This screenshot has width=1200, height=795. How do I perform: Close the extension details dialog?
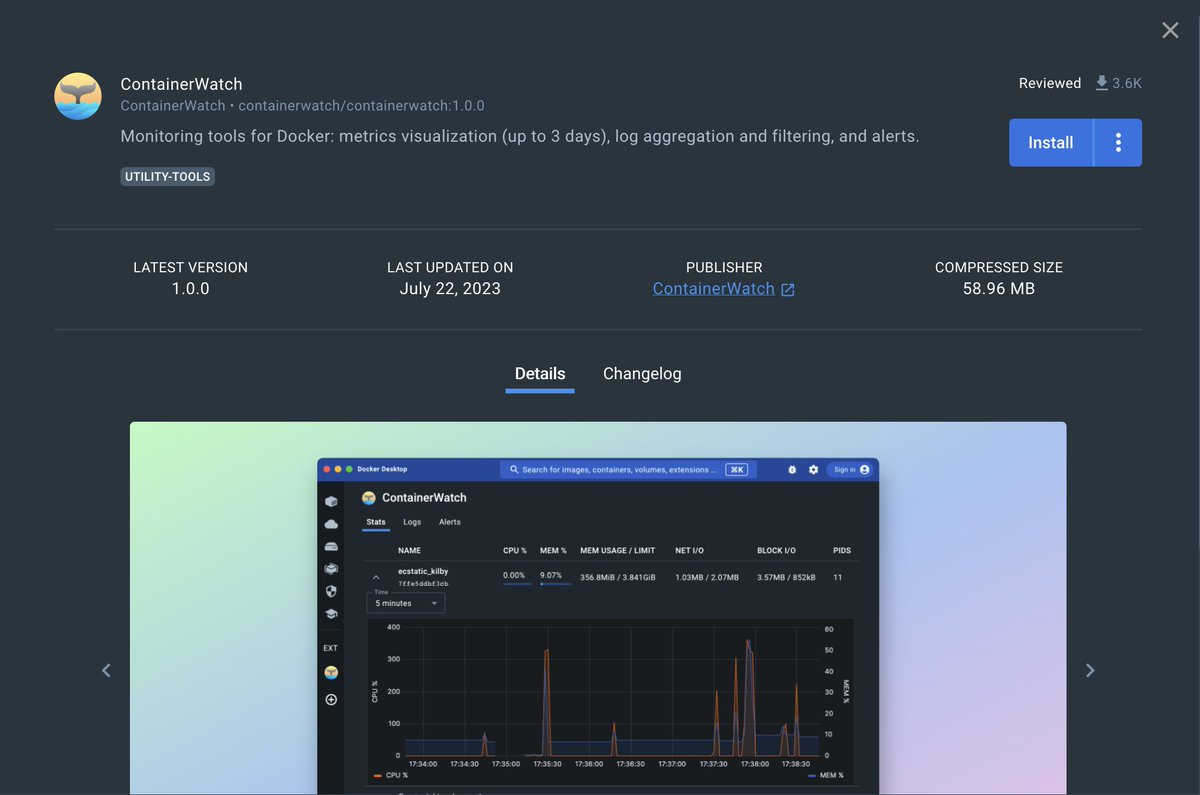click(x=1170, y=30)
